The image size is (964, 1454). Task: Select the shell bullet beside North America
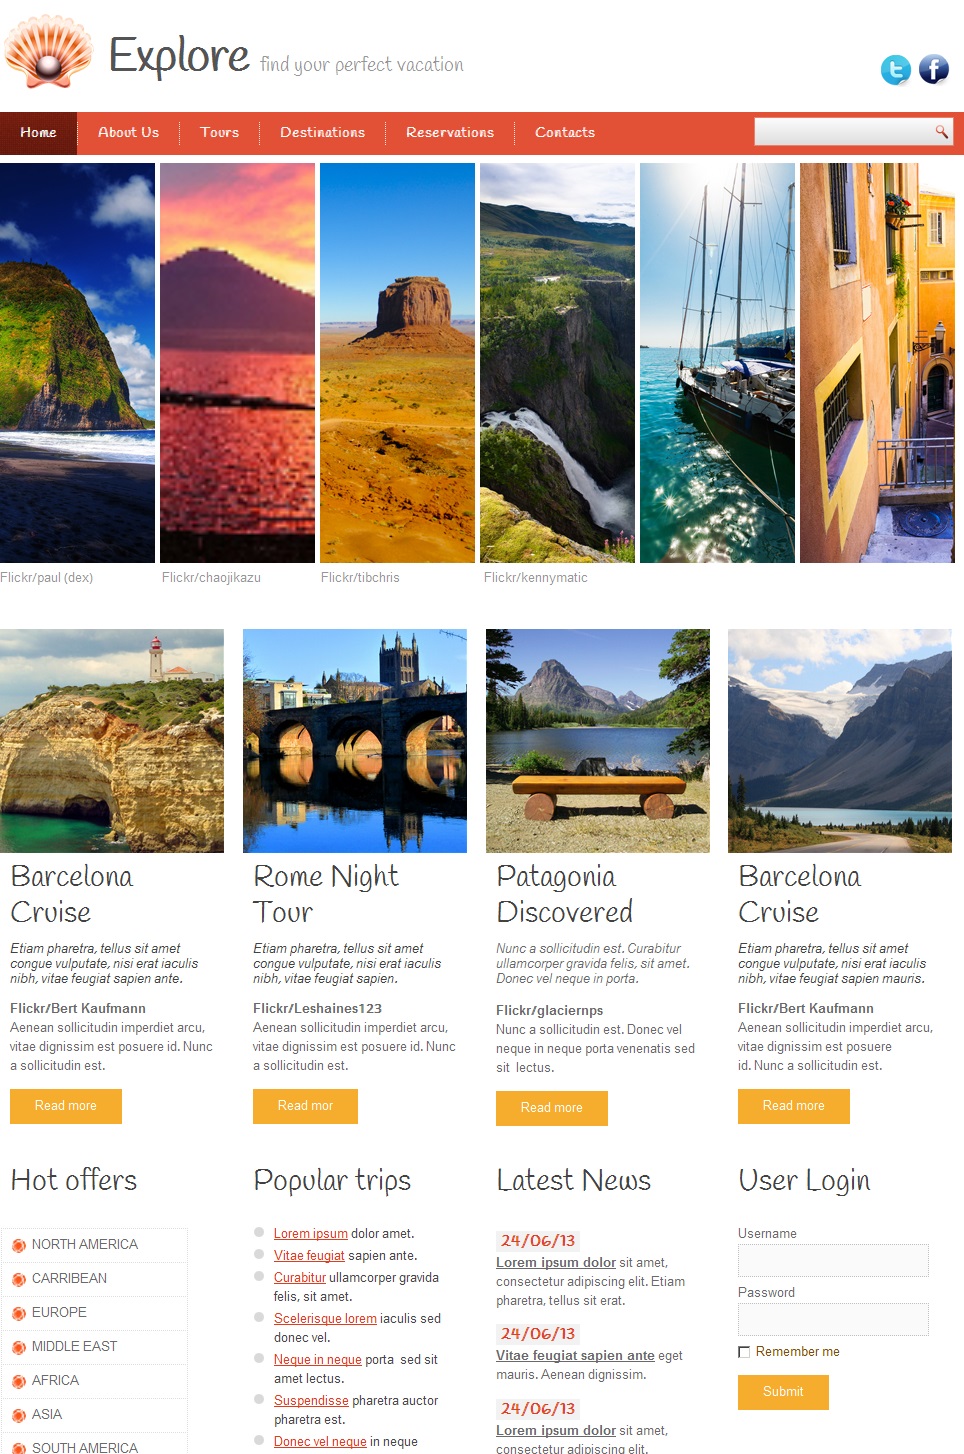pos(19,1245)
